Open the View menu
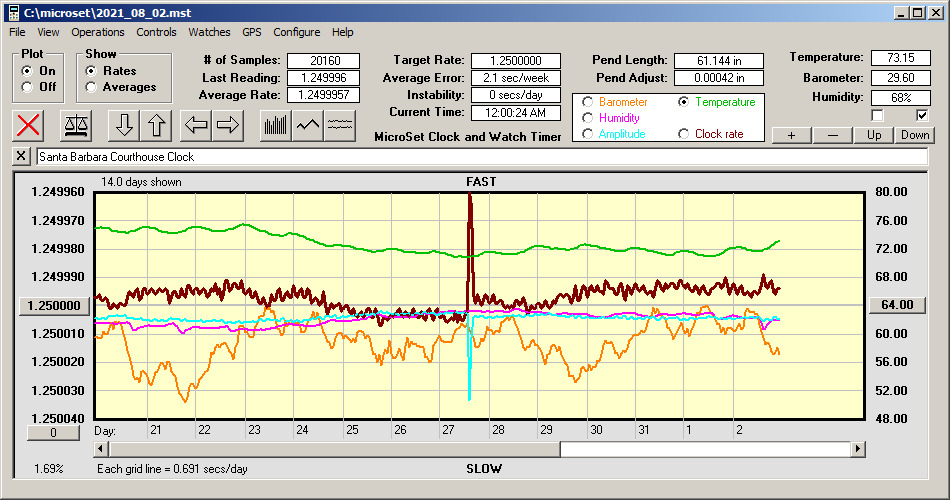 point(48,32)
